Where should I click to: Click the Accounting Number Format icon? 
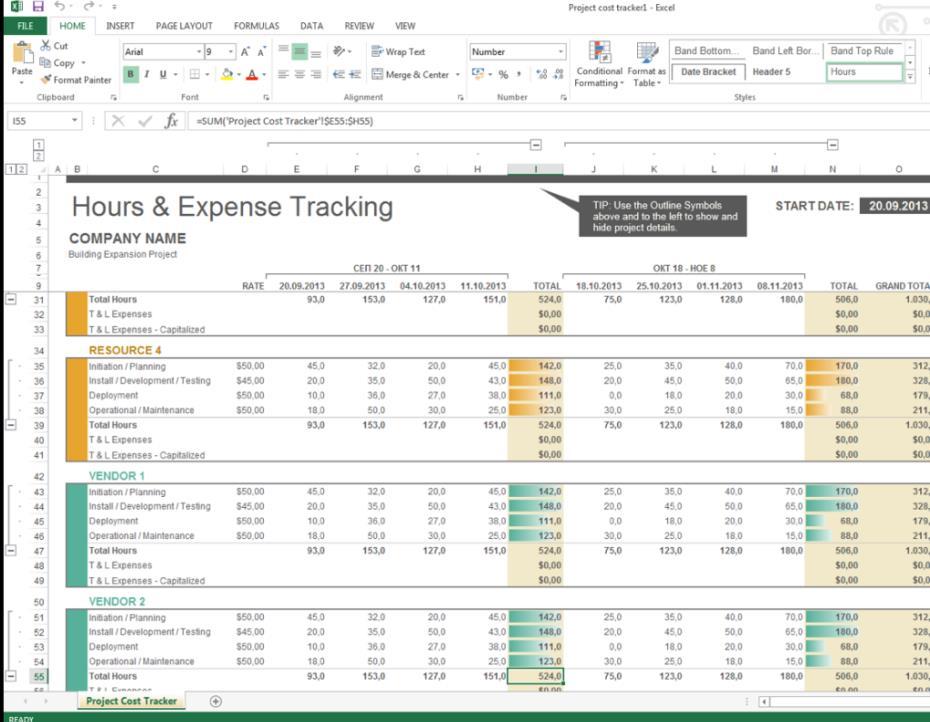[477, 74]
